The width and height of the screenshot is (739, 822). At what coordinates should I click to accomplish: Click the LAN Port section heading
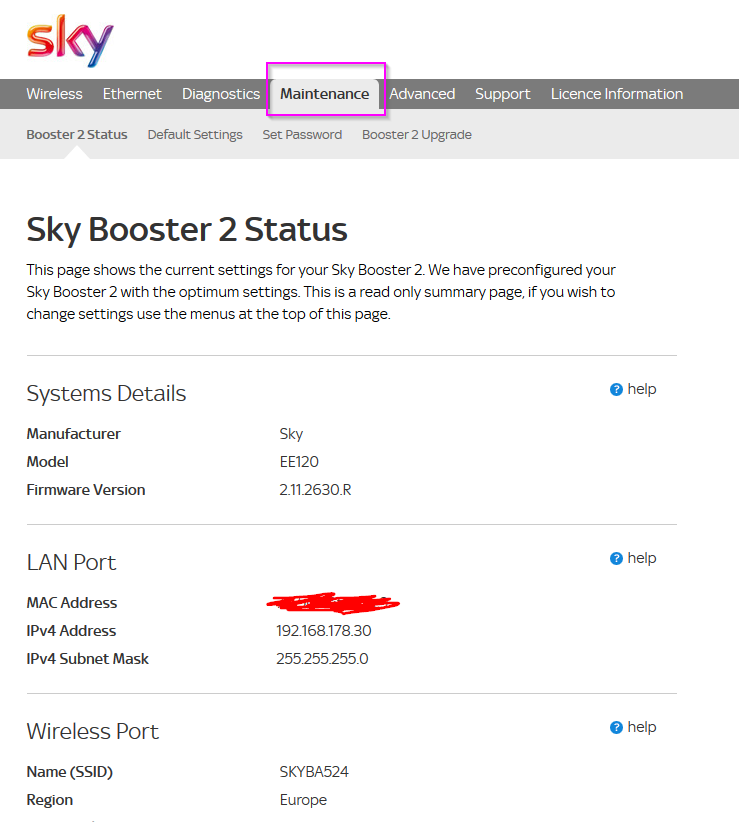(x=71, y=563)
